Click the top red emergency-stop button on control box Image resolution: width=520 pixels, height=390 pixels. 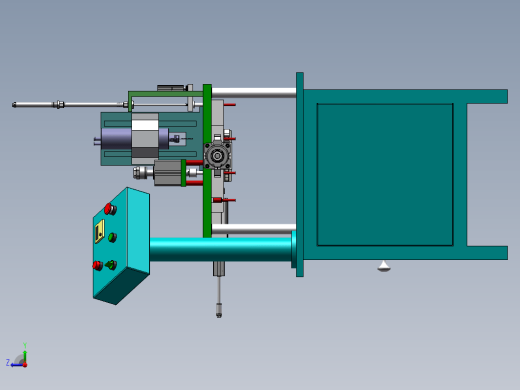[x=110, y=209]
